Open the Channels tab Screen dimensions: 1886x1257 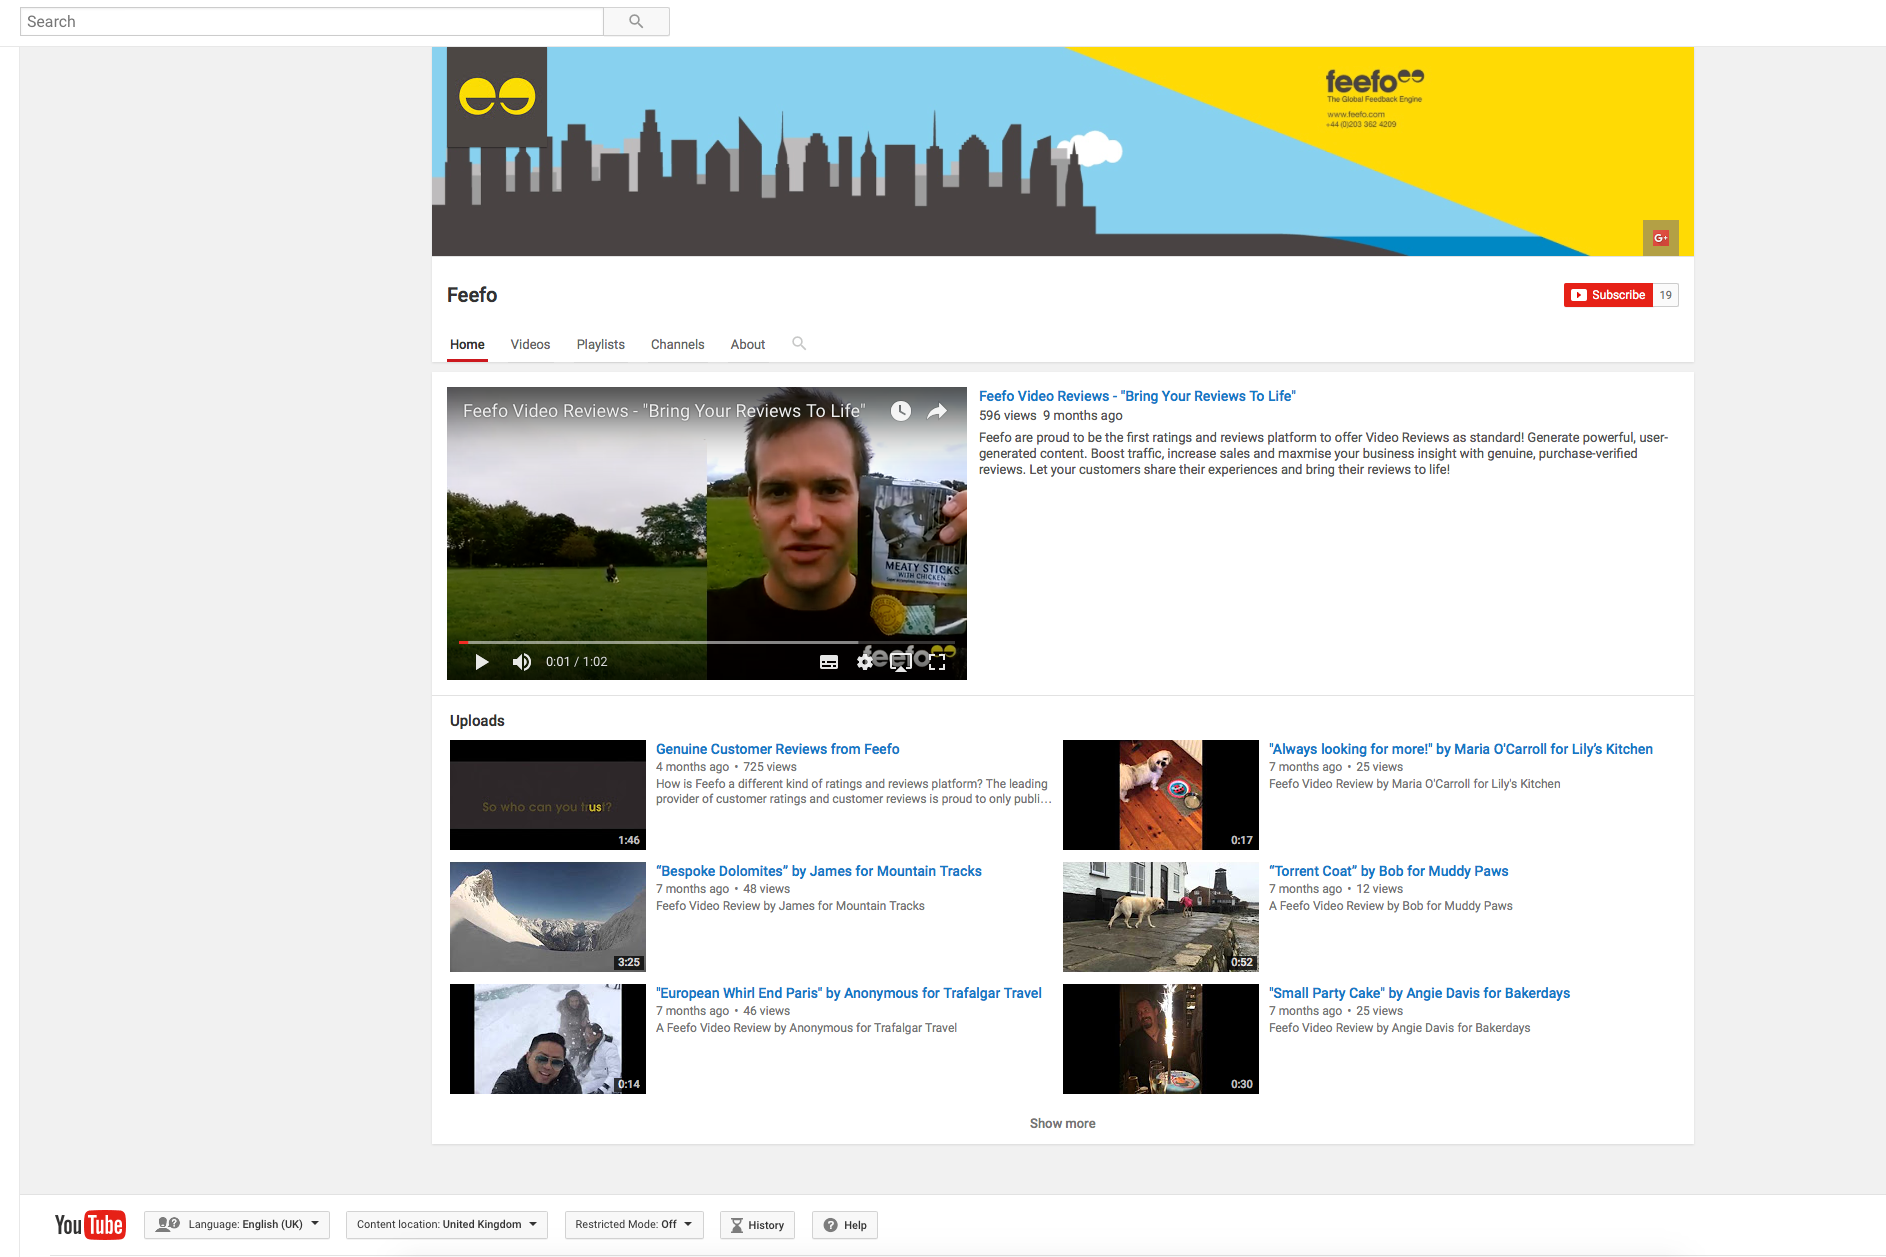pos(678,344)
